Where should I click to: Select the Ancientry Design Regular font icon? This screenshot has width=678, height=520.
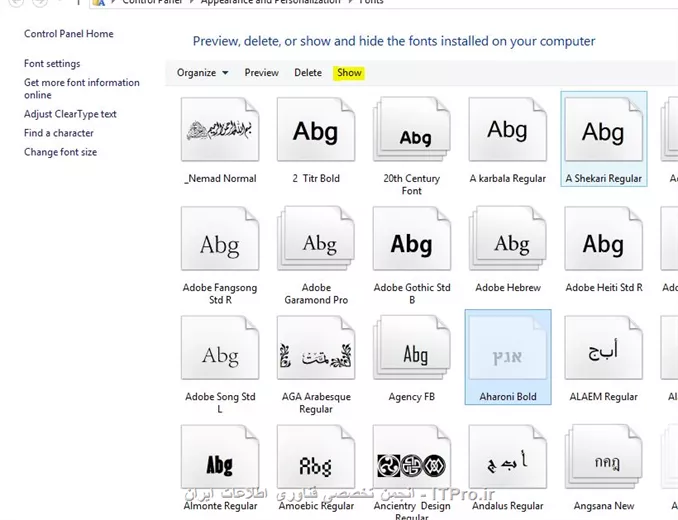point(412,457)
